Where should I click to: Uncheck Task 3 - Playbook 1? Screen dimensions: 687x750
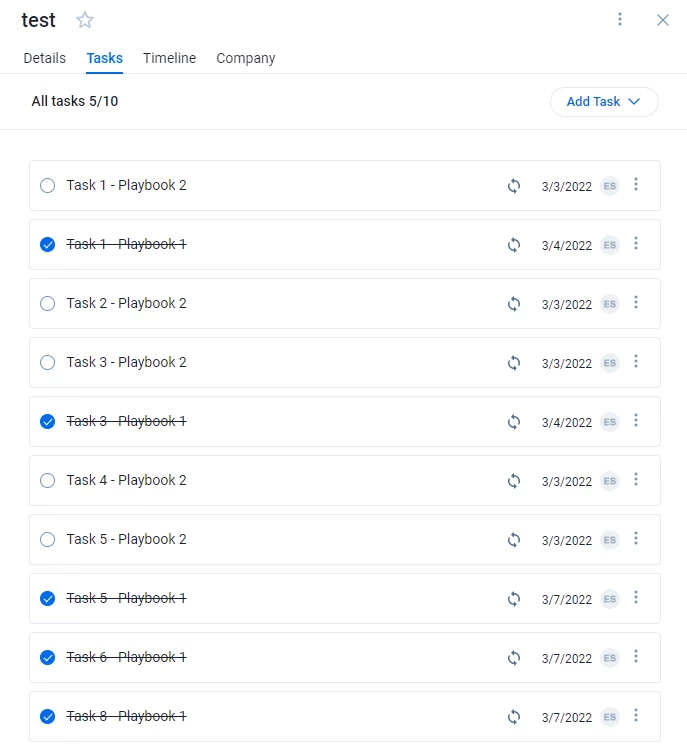[x=47, y=421]
